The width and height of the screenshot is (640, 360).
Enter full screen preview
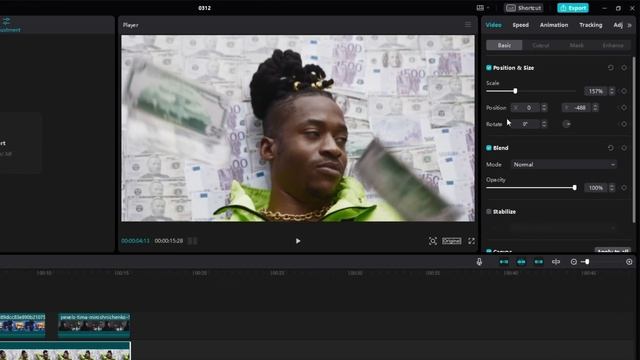[x=471, y=241]
